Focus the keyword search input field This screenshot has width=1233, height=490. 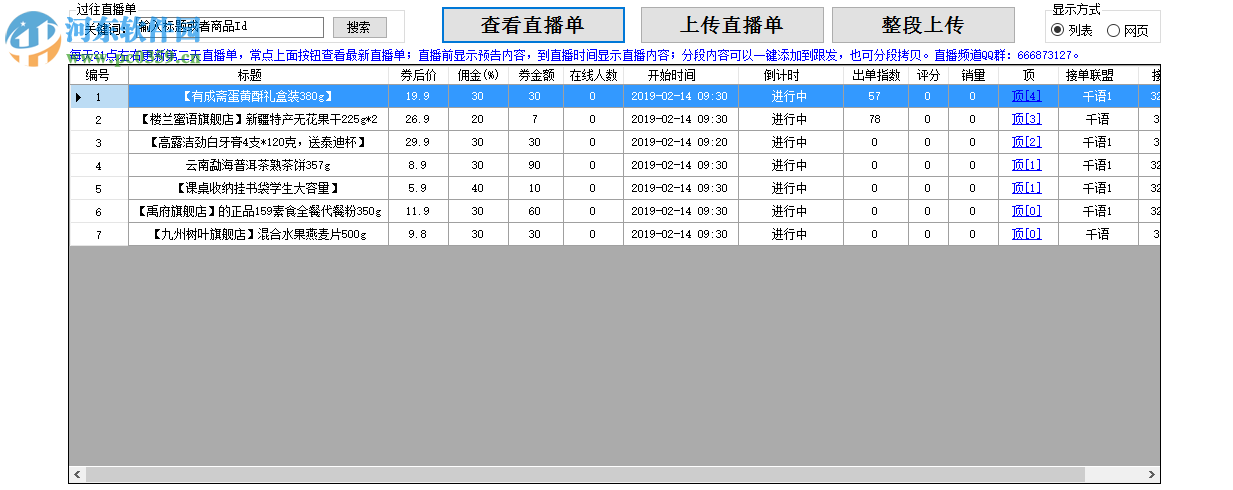229,27
